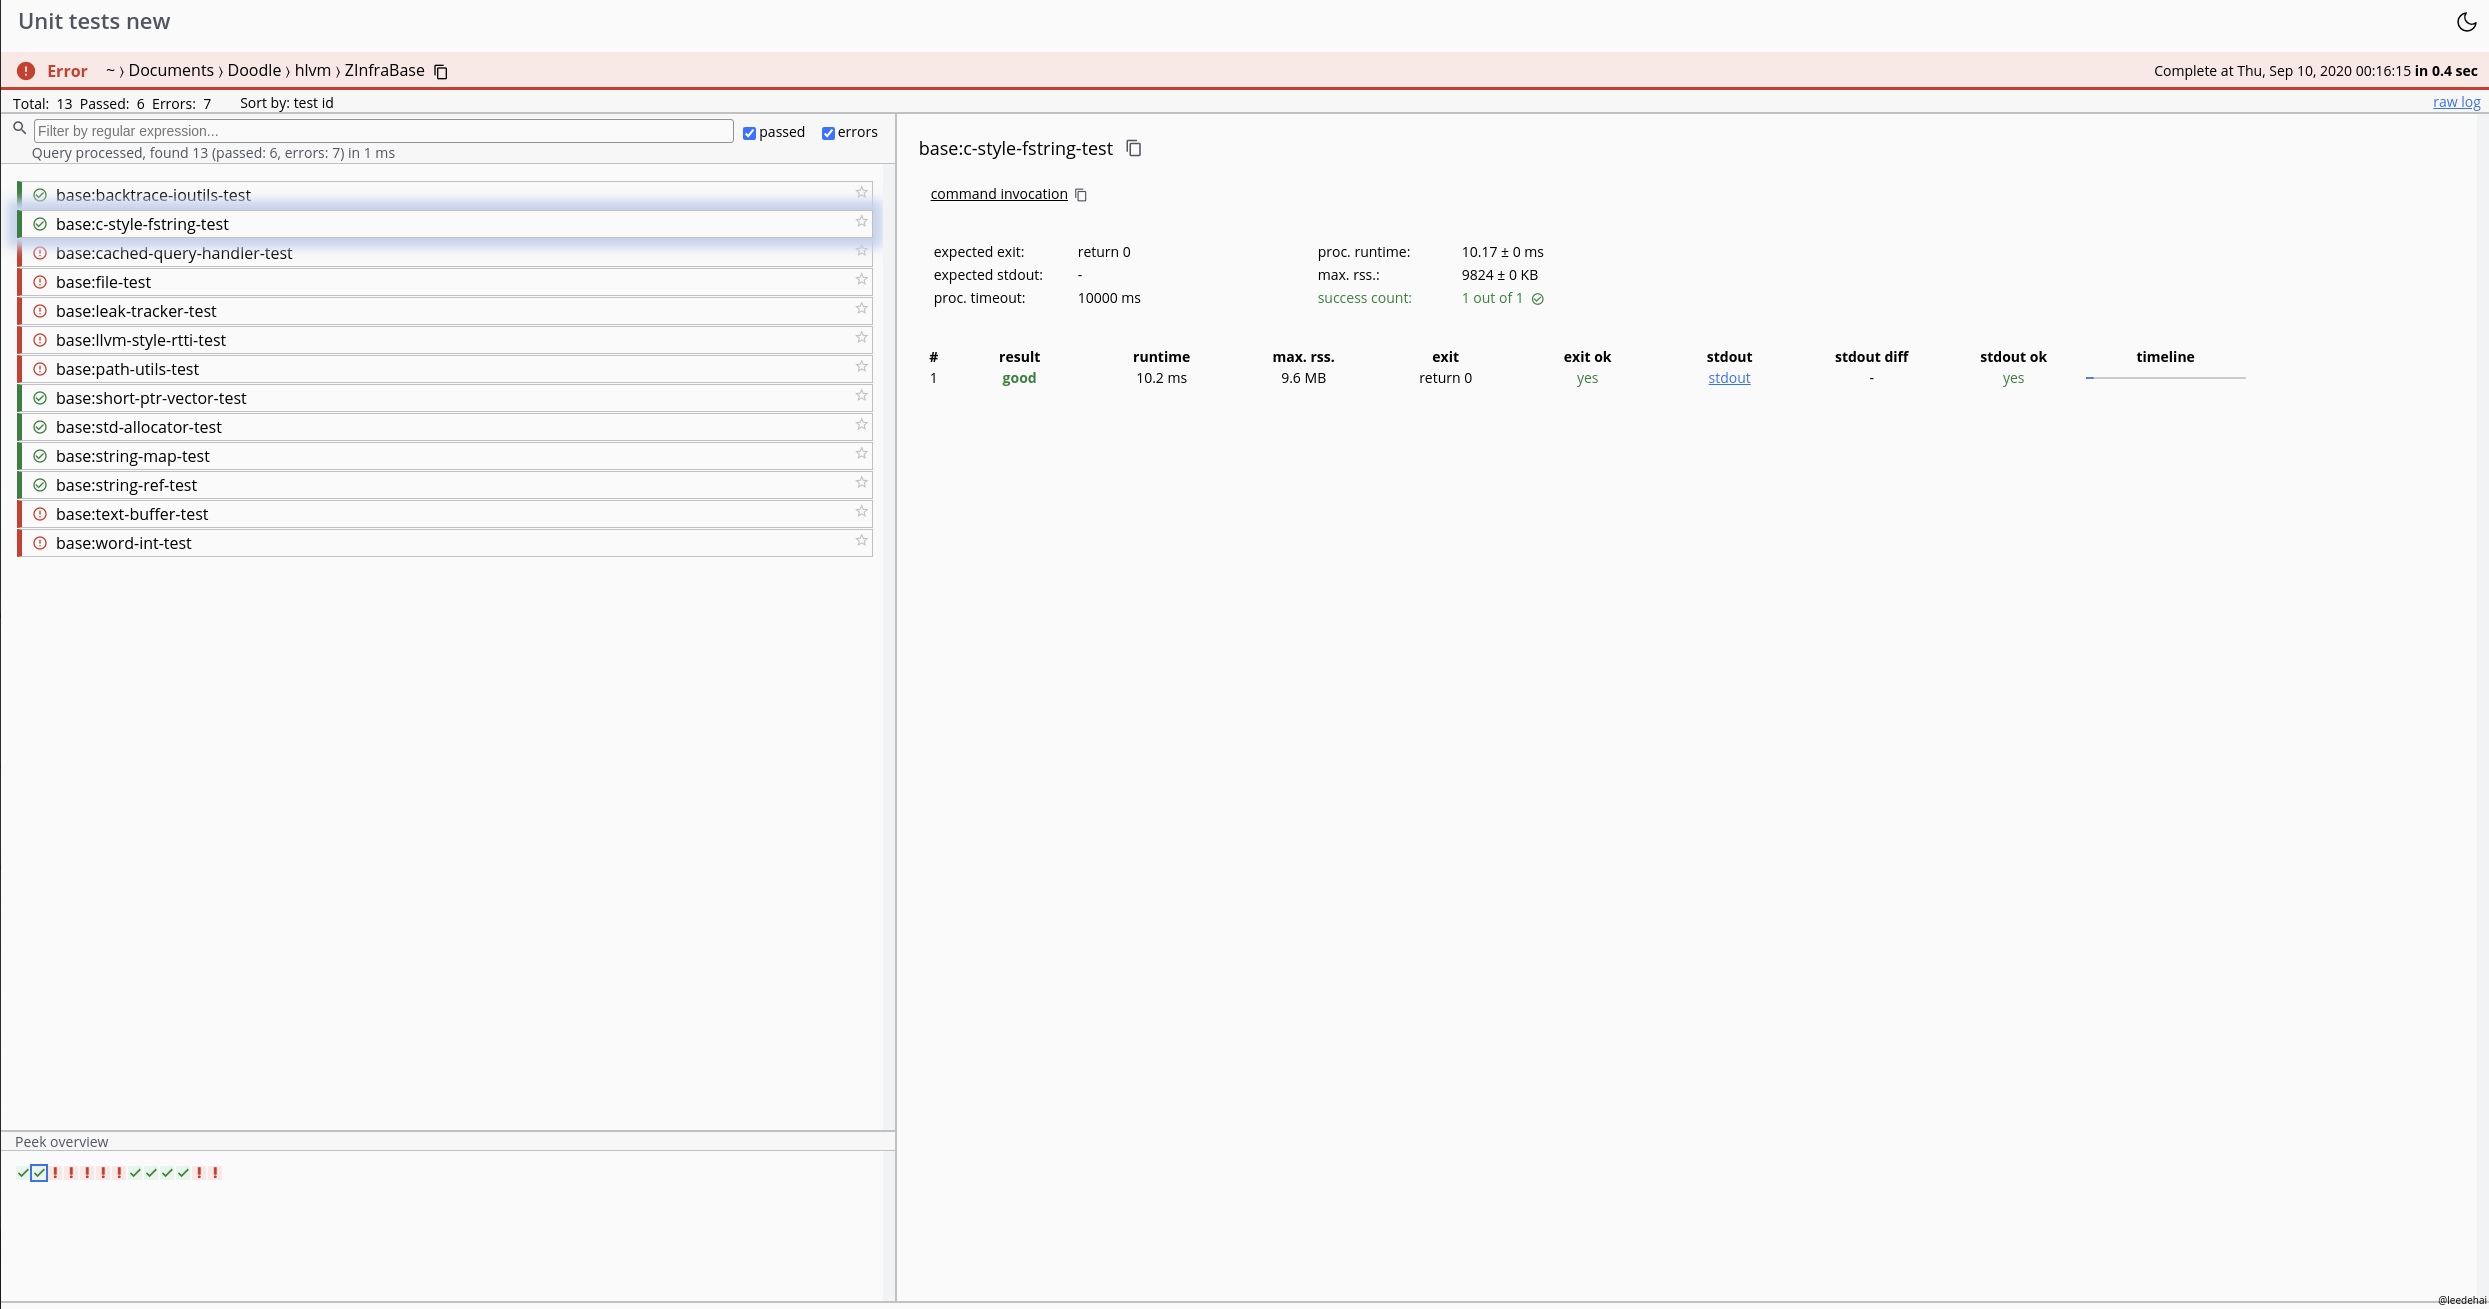Click the search magnifier icon
2489x1309 pixels.
click(19, 128)
